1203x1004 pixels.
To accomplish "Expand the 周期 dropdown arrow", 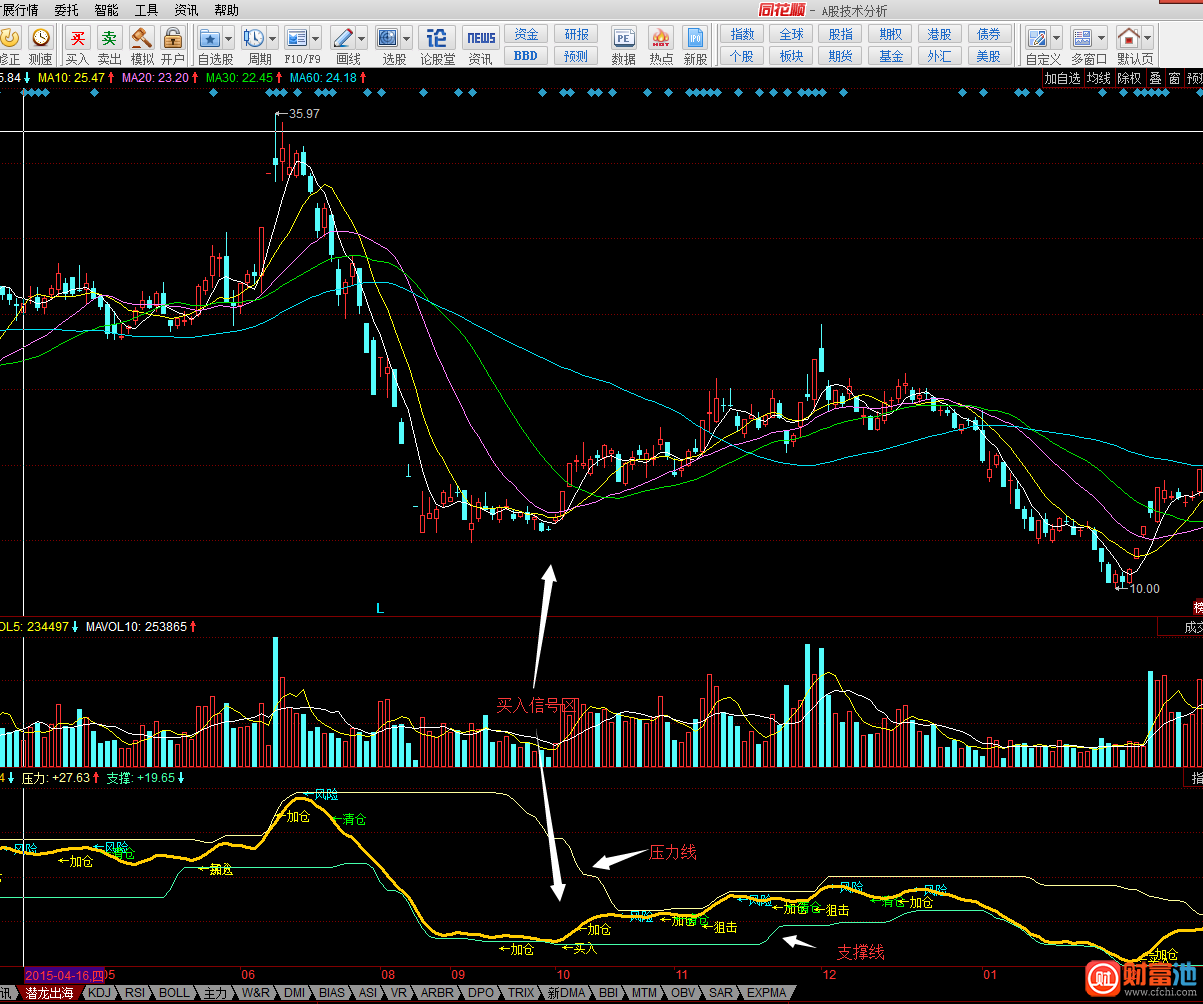I will pyautogui.click(x=271, y=38).
